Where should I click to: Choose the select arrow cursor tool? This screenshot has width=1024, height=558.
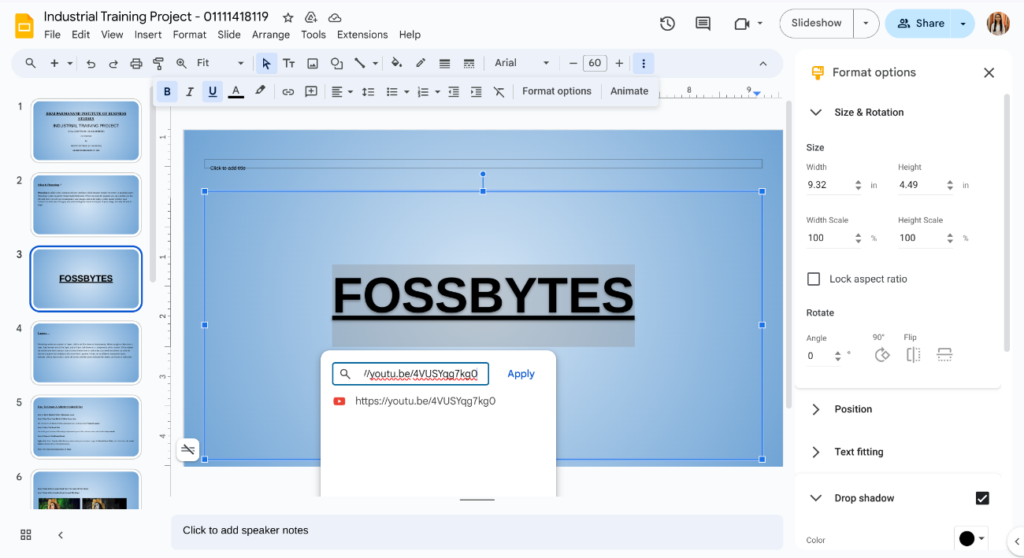point(266,63)
